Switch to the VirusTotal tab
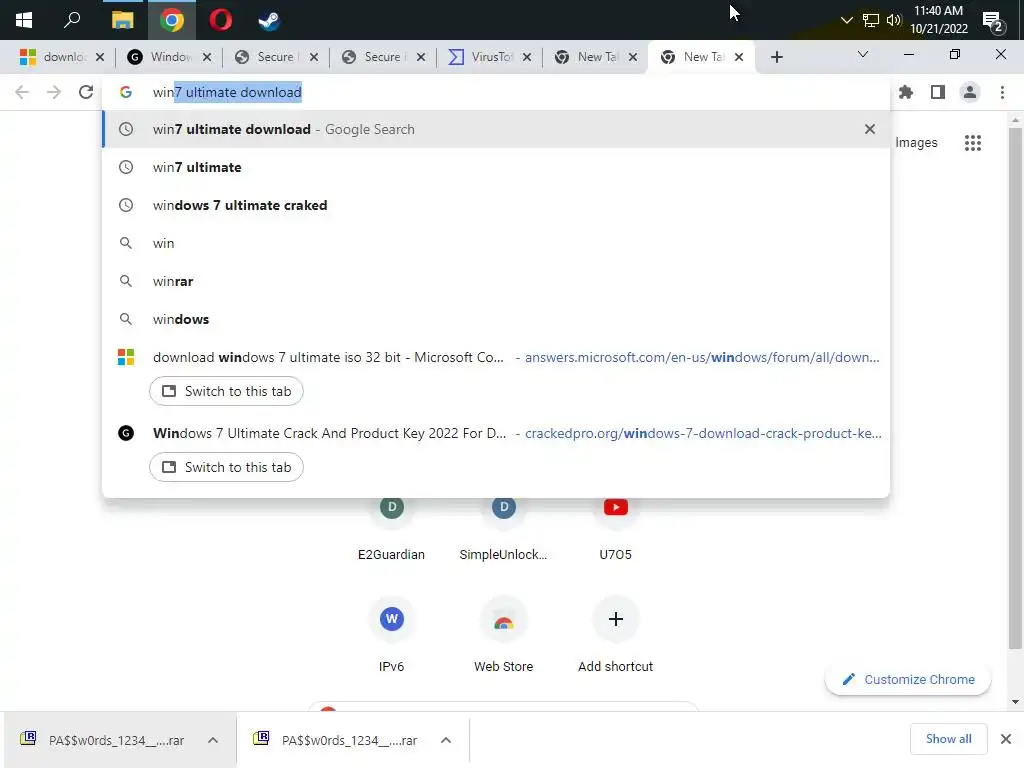Screen dimensions: 1024x768 pyautogui.click(x=482, y=57)
